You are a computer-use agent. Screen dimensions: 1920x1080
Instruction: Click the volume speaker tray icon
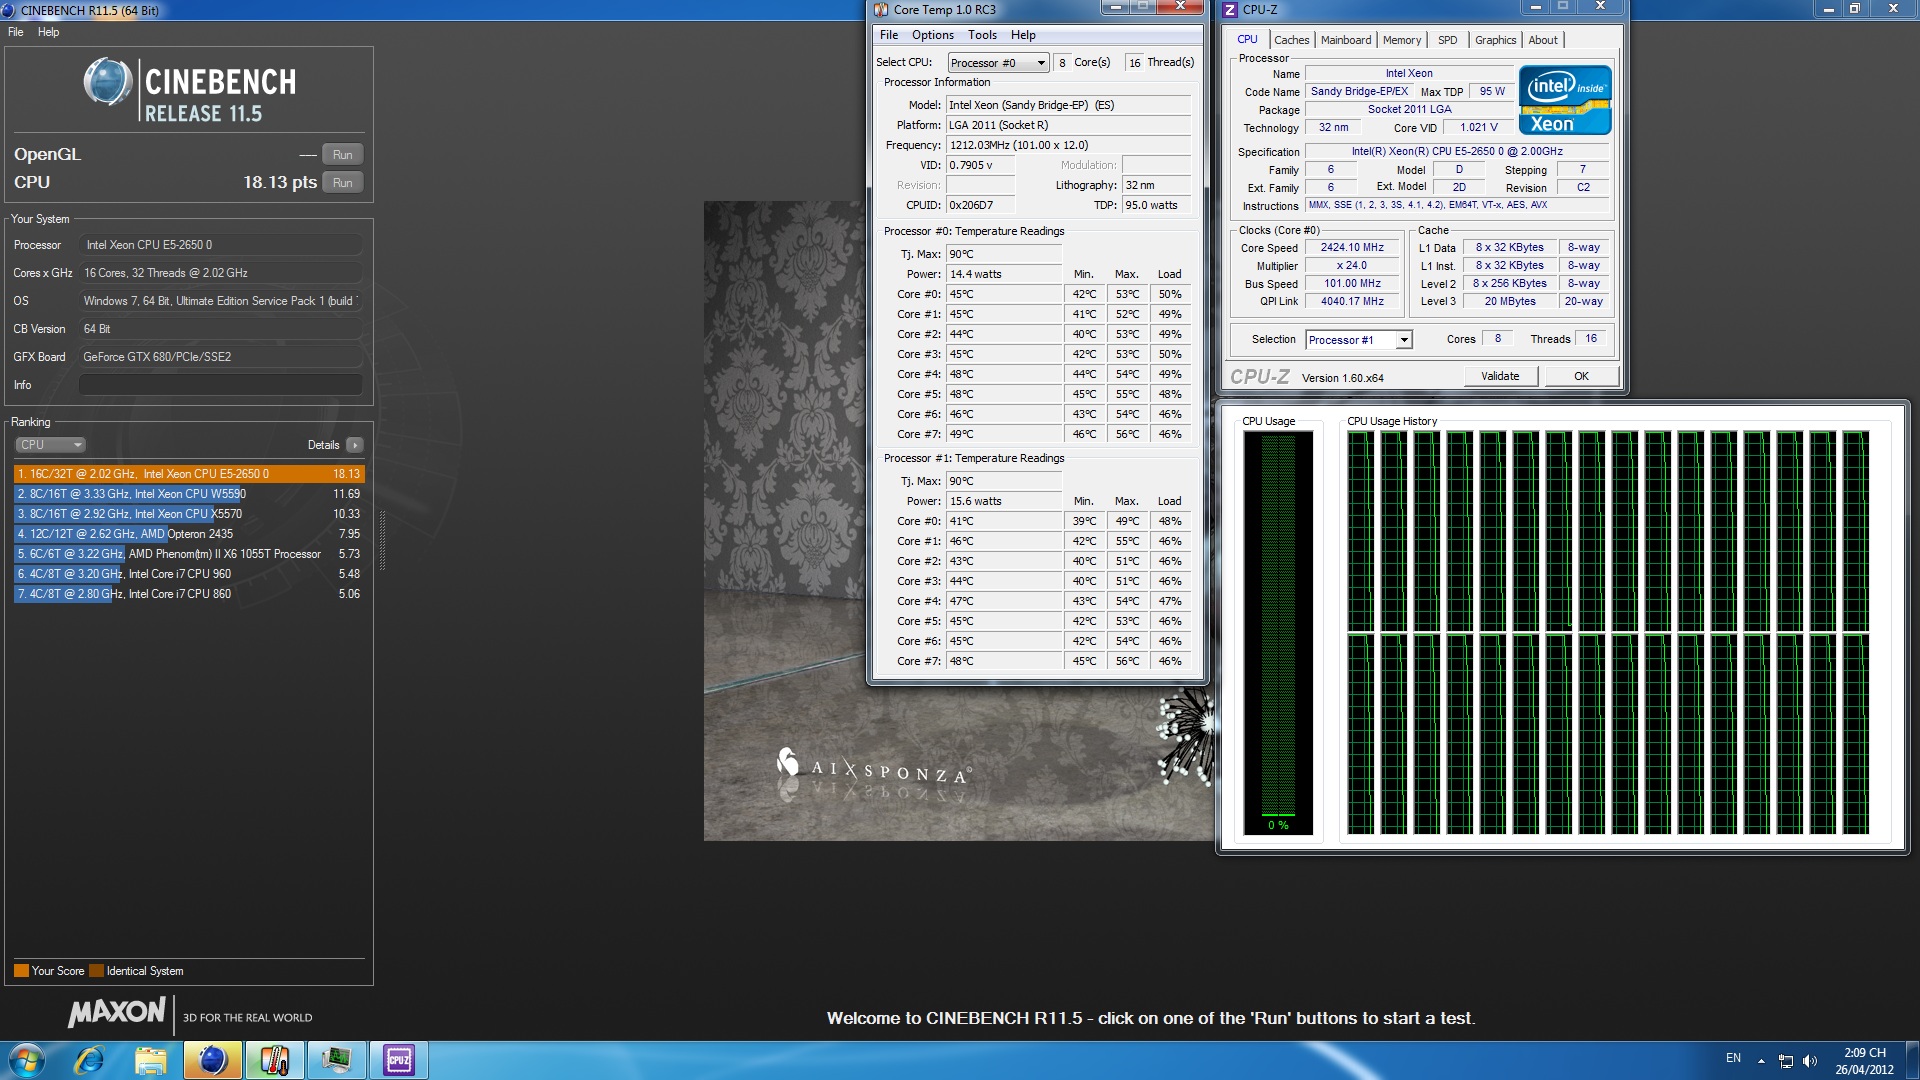1809,1060
